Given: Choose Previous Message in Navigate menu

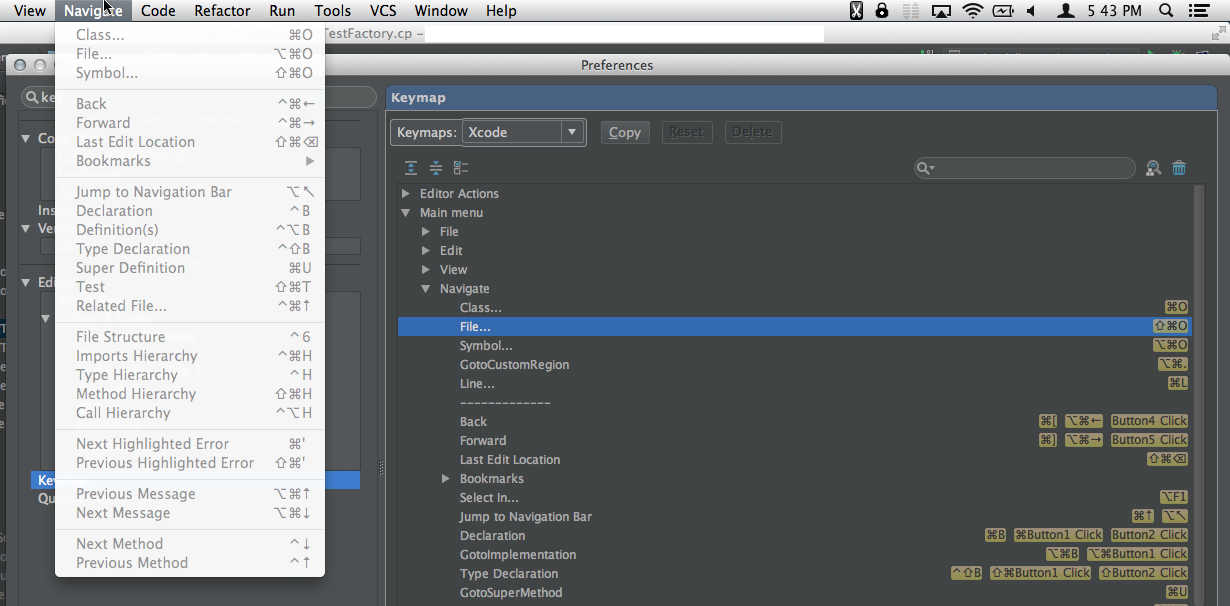Looking at the screenshot, I should point(190,494).
